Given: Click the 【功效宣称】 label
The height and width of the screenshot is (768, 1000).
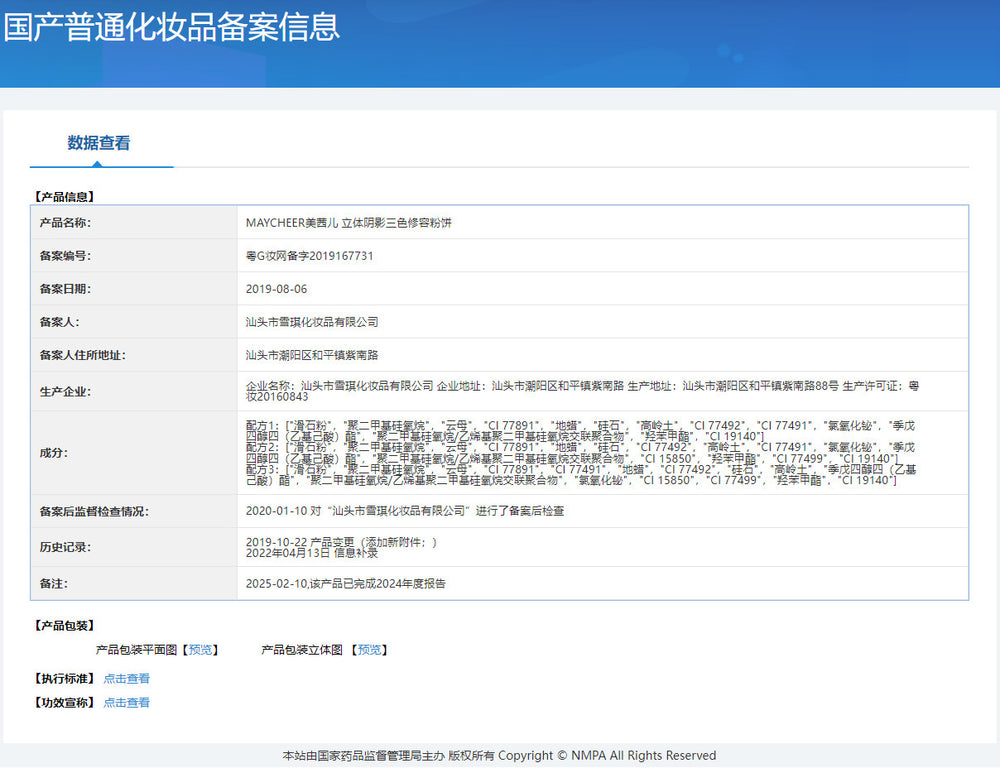Looking at the screenshot, I should 64,703.
